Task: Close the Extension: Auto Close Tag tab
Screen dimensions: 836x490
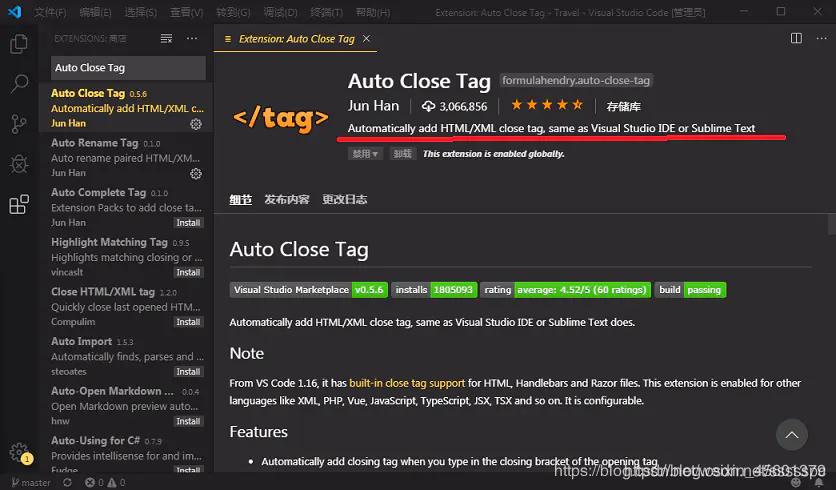Action: pos(366,38)
